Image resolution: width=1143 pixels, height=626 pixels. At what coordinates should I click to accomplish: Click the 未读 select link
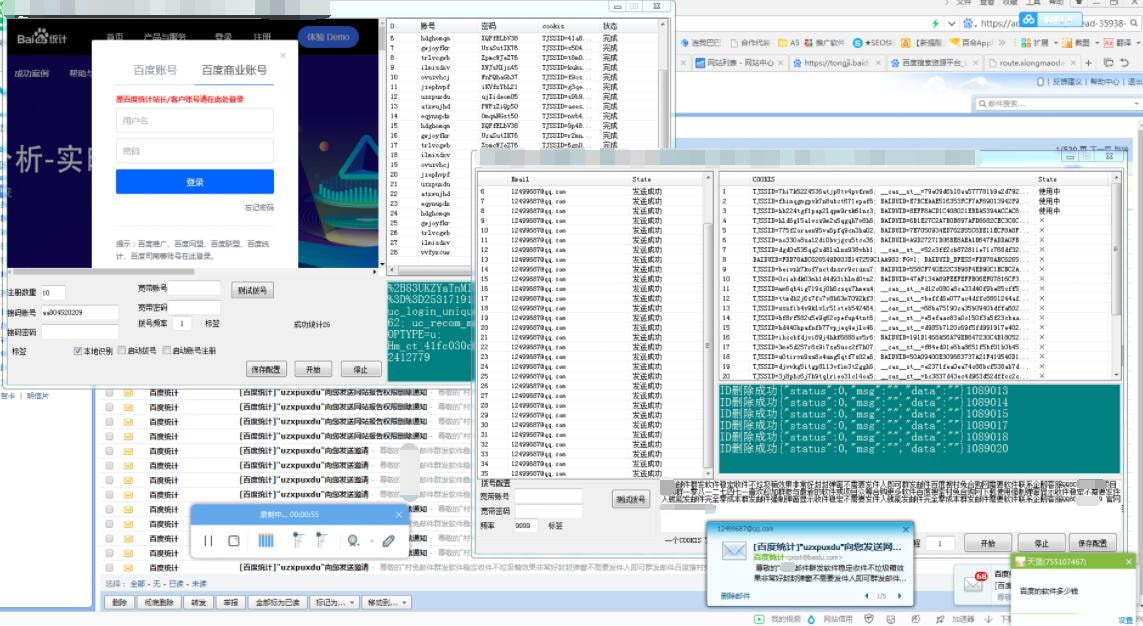199,584
